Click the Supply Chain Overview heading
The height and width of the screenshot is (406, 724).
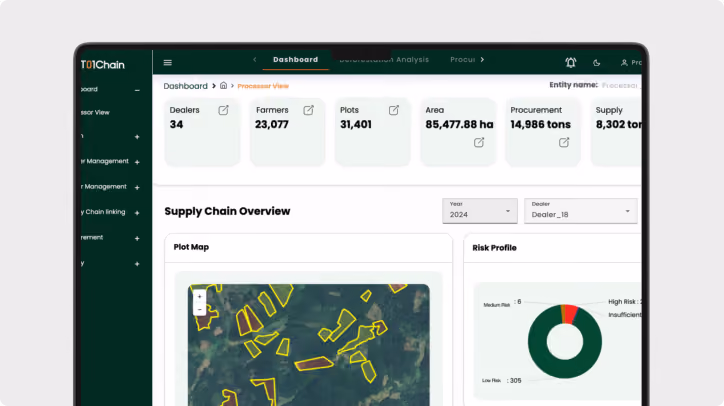coord(227,211)
